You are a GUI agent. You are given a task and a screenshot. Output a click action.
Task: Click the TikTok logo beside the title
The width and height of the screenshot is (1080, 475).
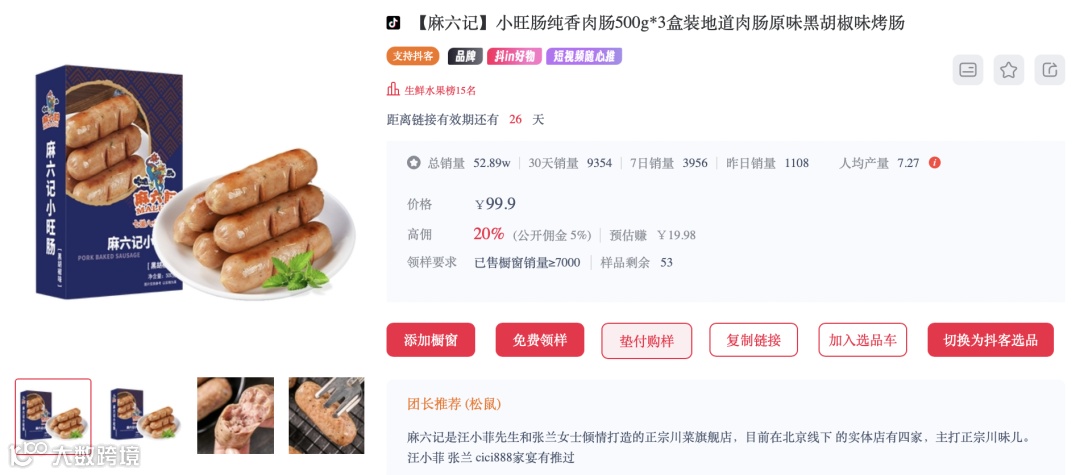(393, 23)
